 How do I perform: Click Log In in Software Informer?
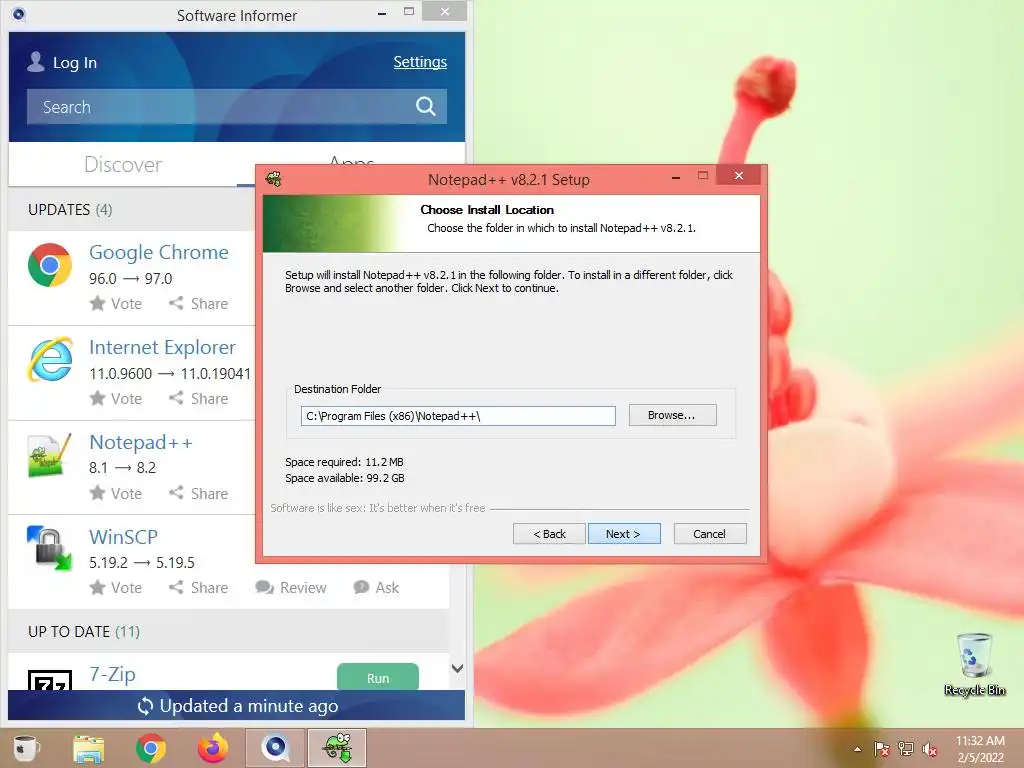coord(74,63)
